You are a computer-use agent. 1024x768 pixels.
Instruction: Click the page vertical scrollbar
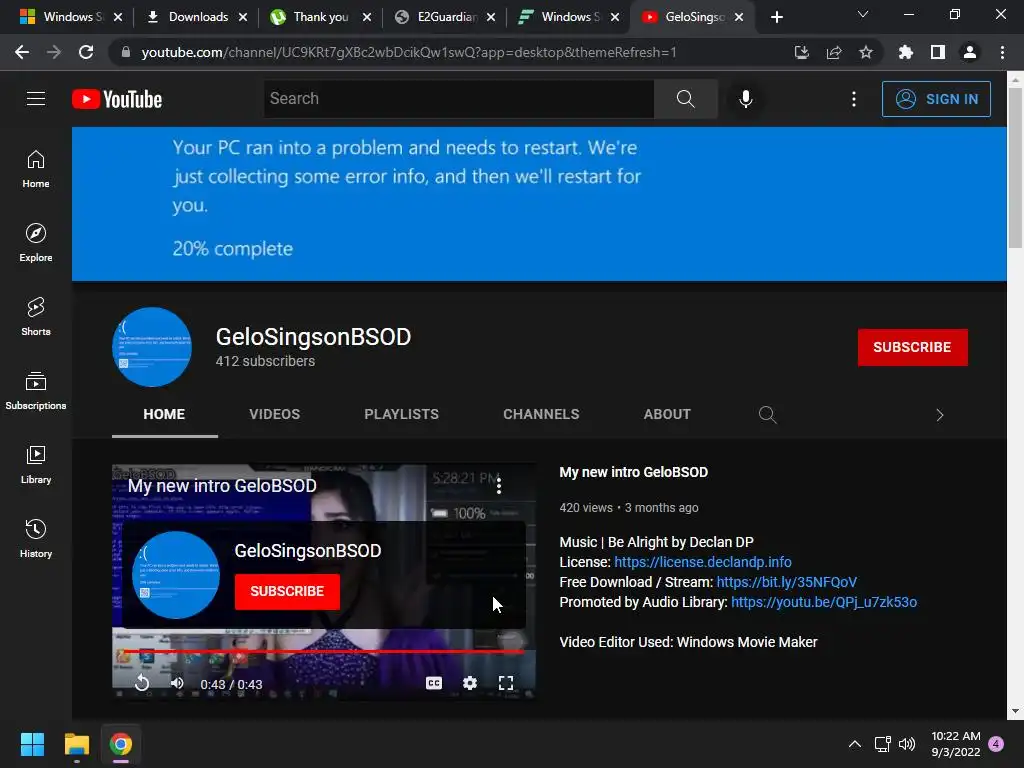(1015, 168)
